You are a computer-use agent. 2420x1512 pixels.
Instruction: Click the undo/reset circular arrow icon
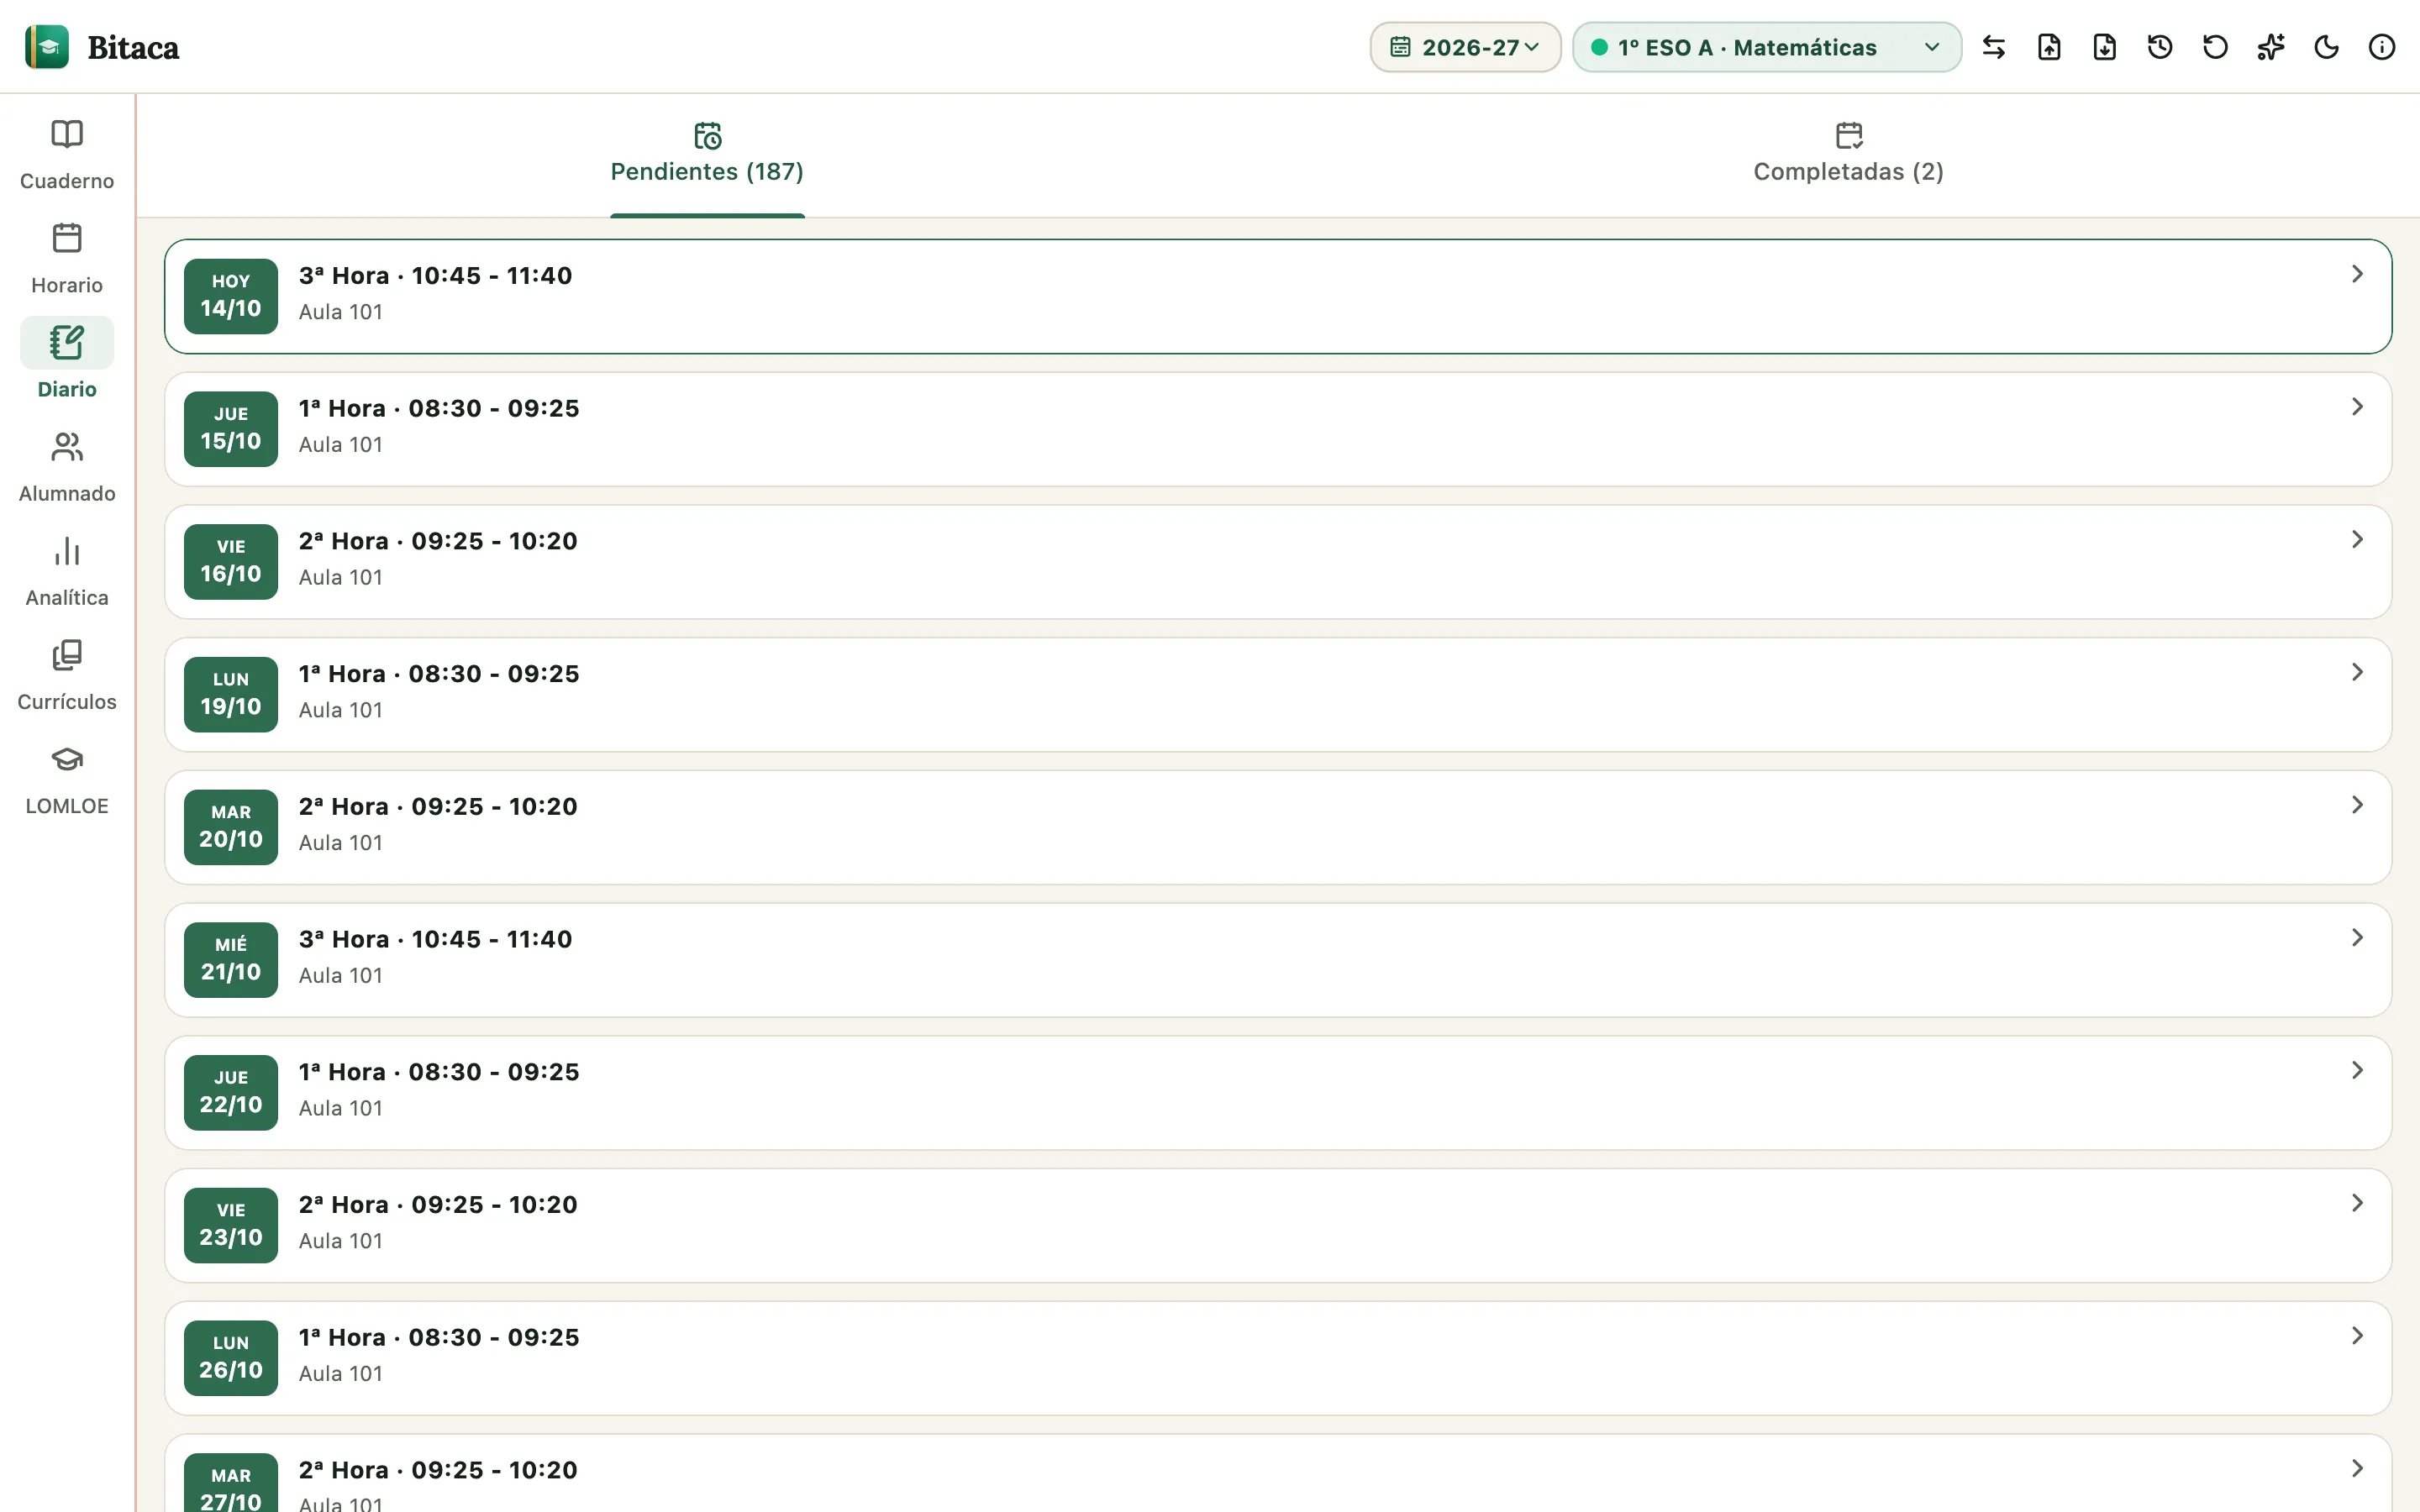point(2216,47)
